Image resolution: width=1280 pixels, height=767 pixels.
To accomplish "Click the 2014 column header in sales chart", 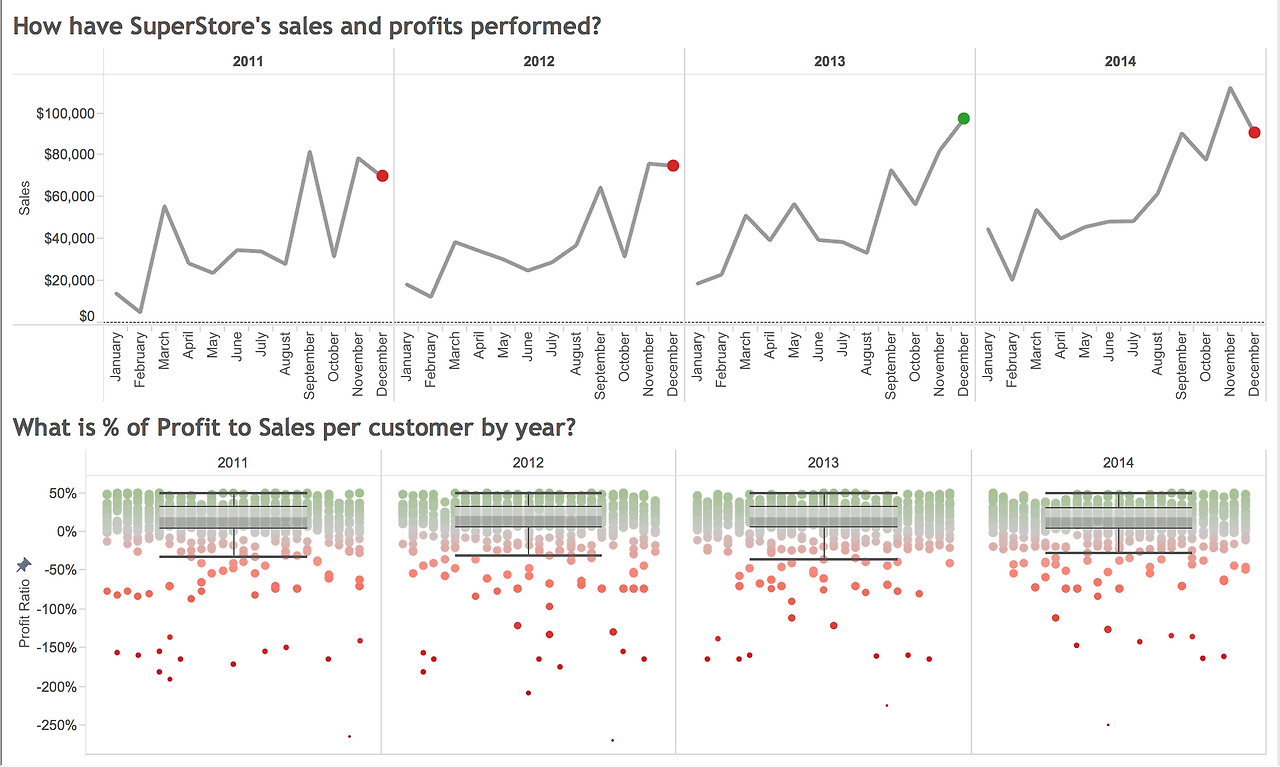I will click(x=1120, y=61).
